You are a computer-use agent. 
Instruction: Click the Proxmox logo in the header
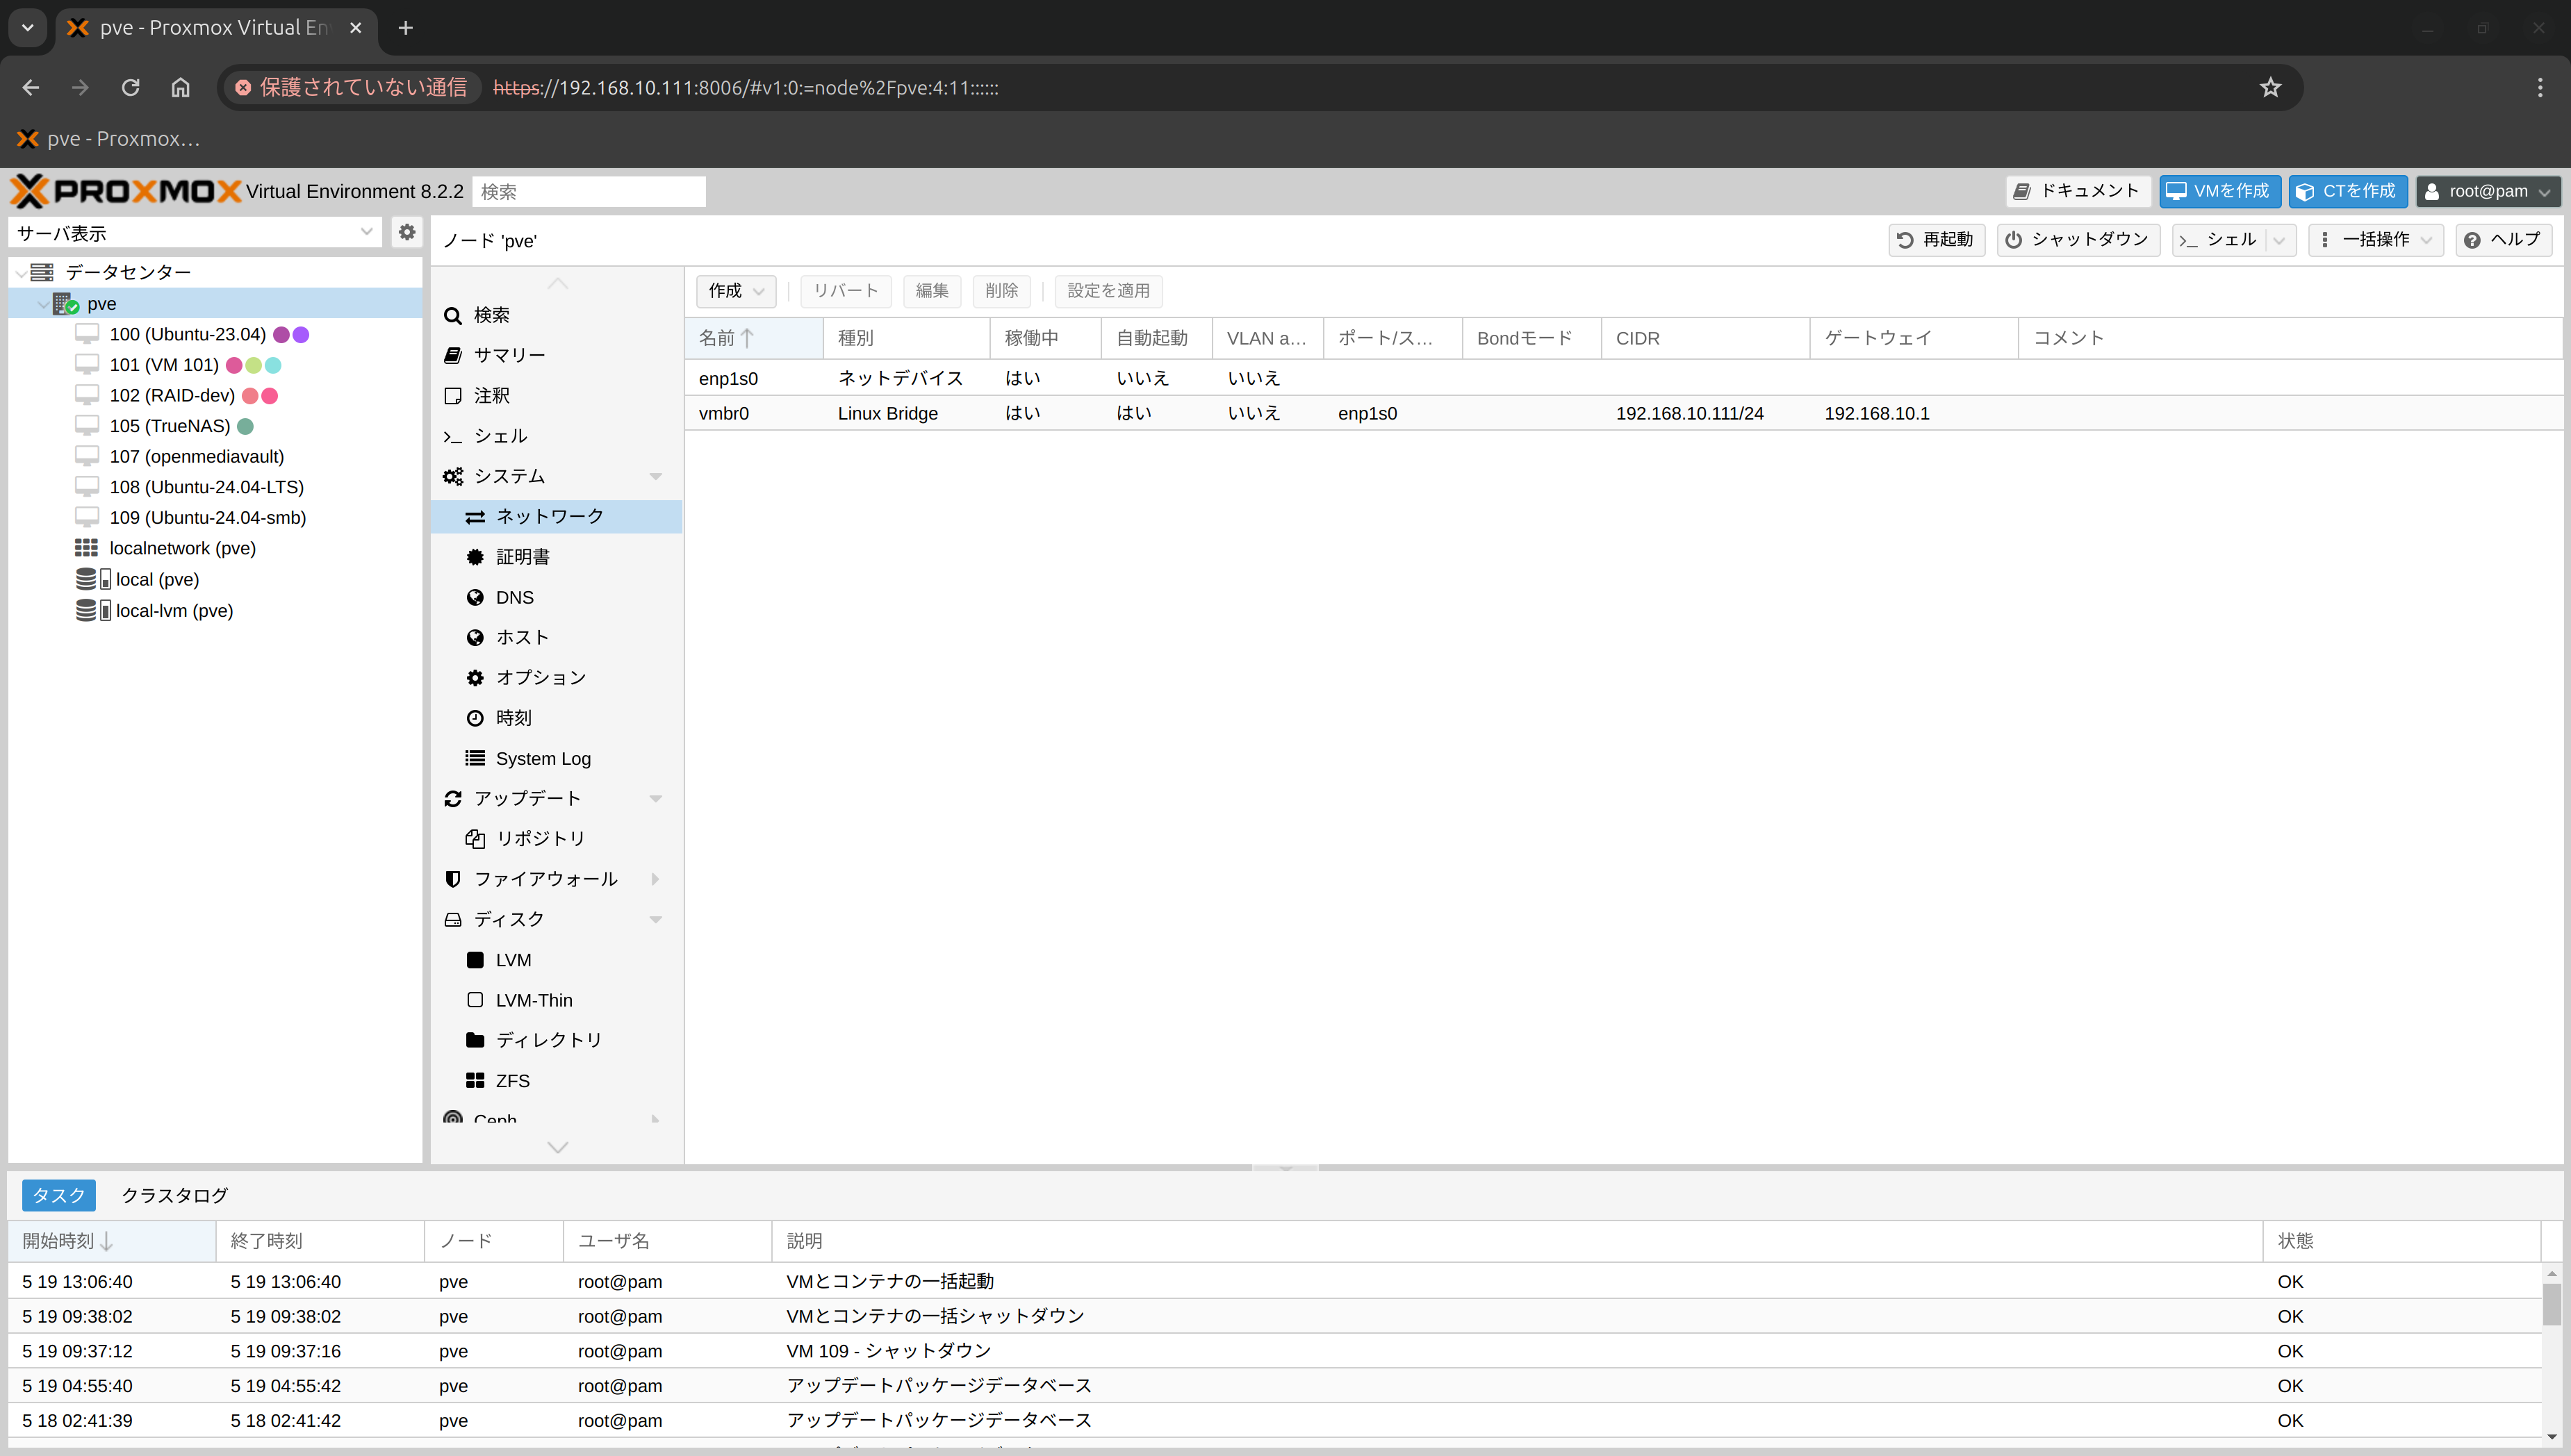click(x=126, y=191)
